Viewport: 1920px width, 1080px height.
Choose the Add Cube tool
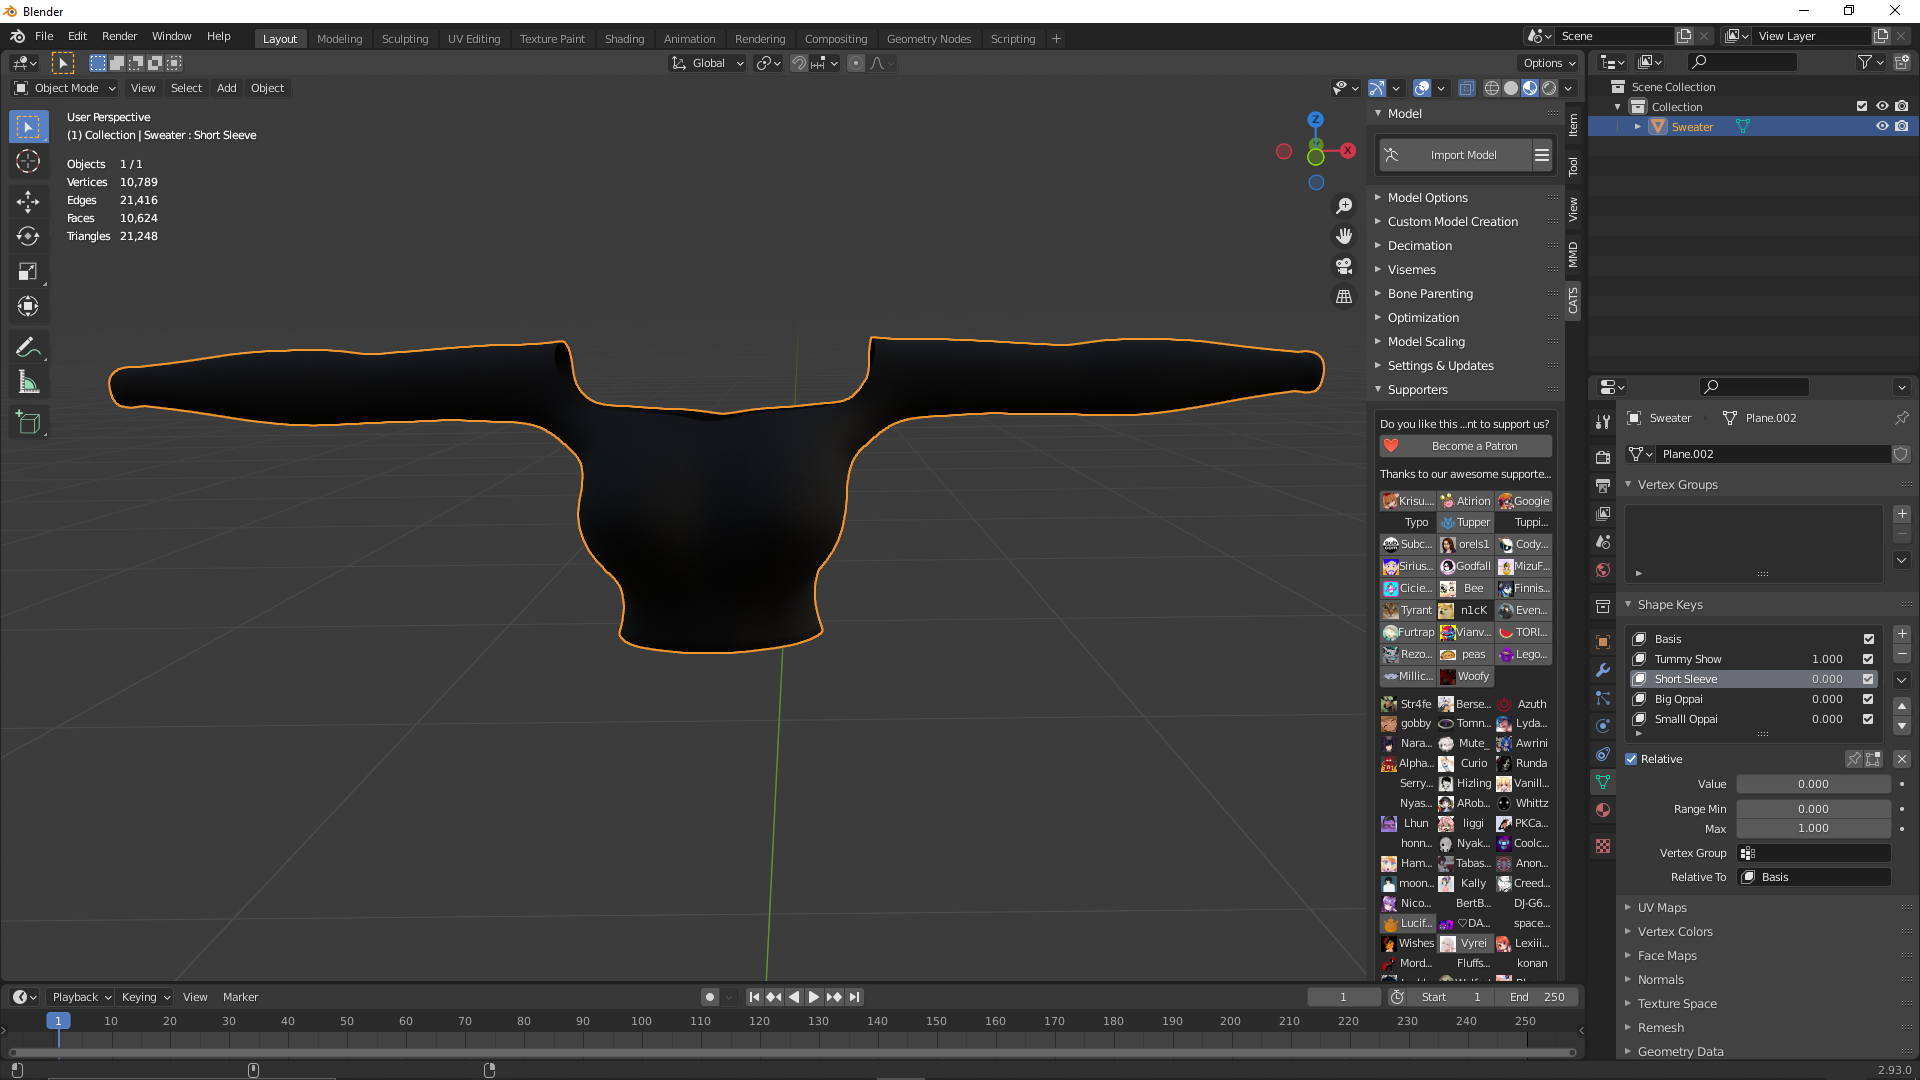[x=28, y=423]
